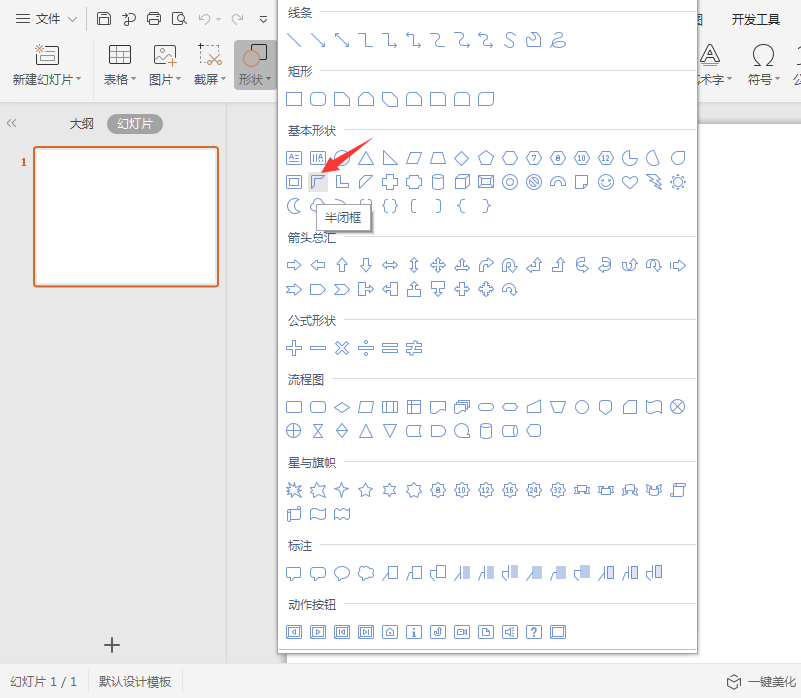Pick the flowchart decision diamond shape
The image size is (801, 698).
(342, 407)
